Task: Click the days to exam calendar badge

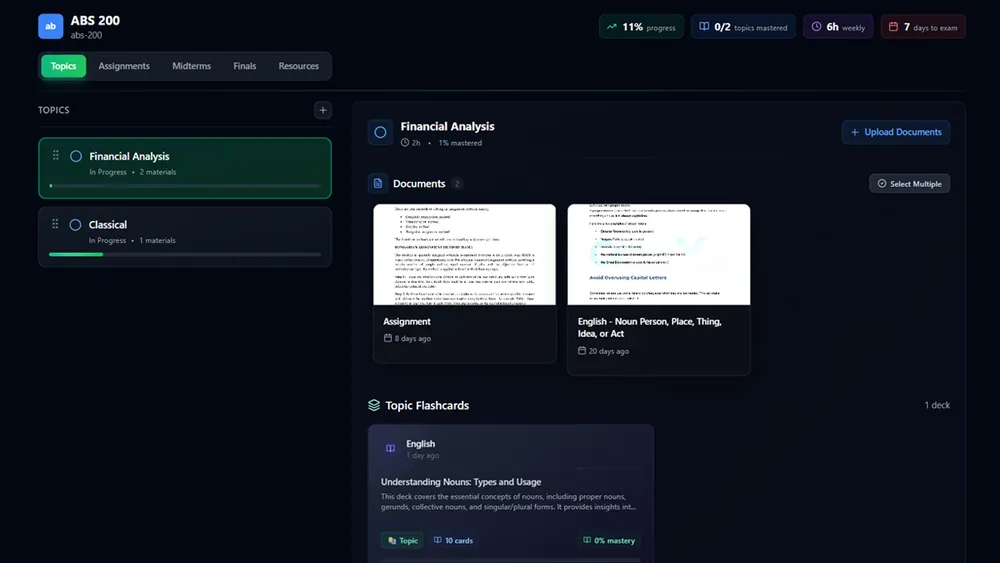Action: point(922,27)
